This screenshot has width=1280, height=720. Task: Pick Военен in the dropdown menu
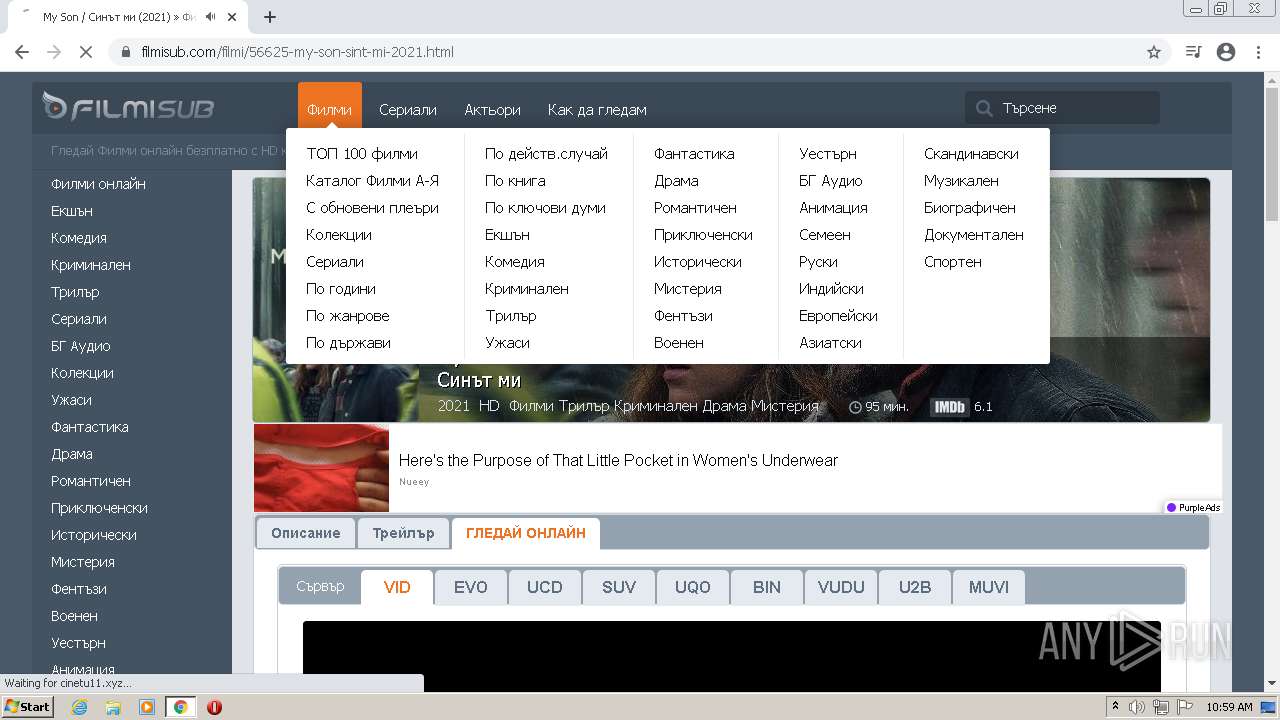679,343
